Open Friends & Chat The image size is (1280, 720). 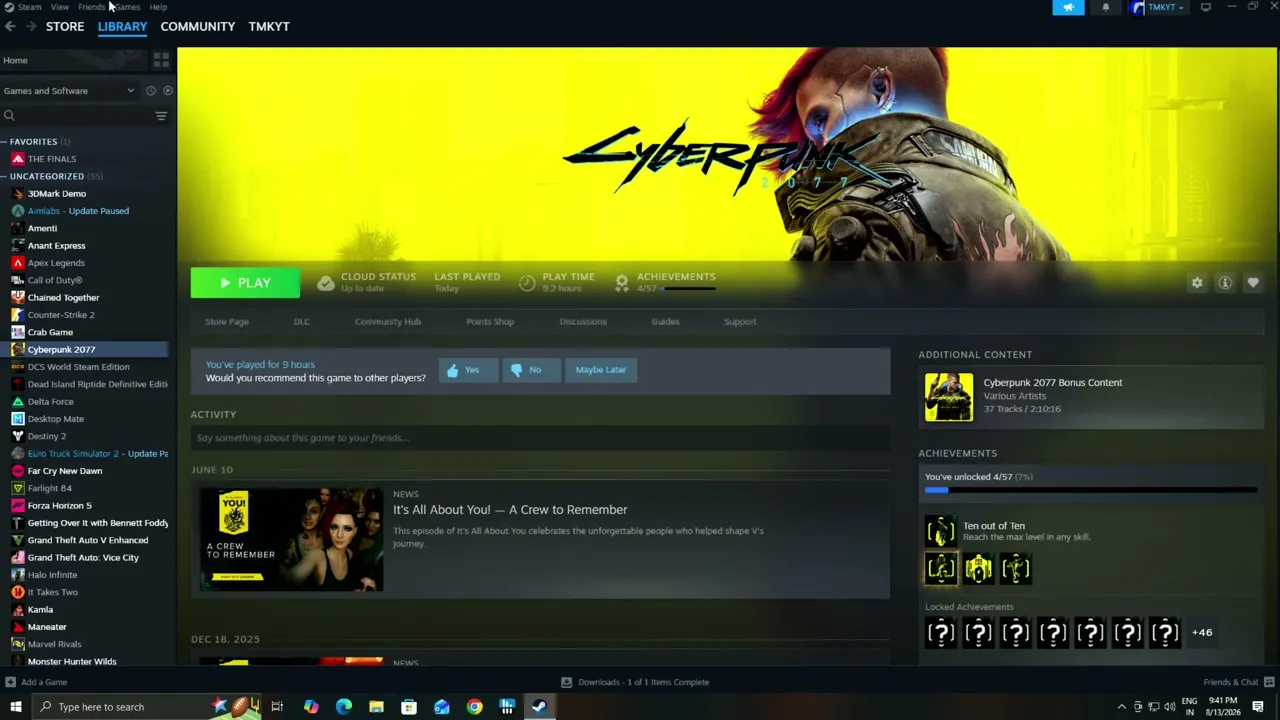tap(1237, 682)
